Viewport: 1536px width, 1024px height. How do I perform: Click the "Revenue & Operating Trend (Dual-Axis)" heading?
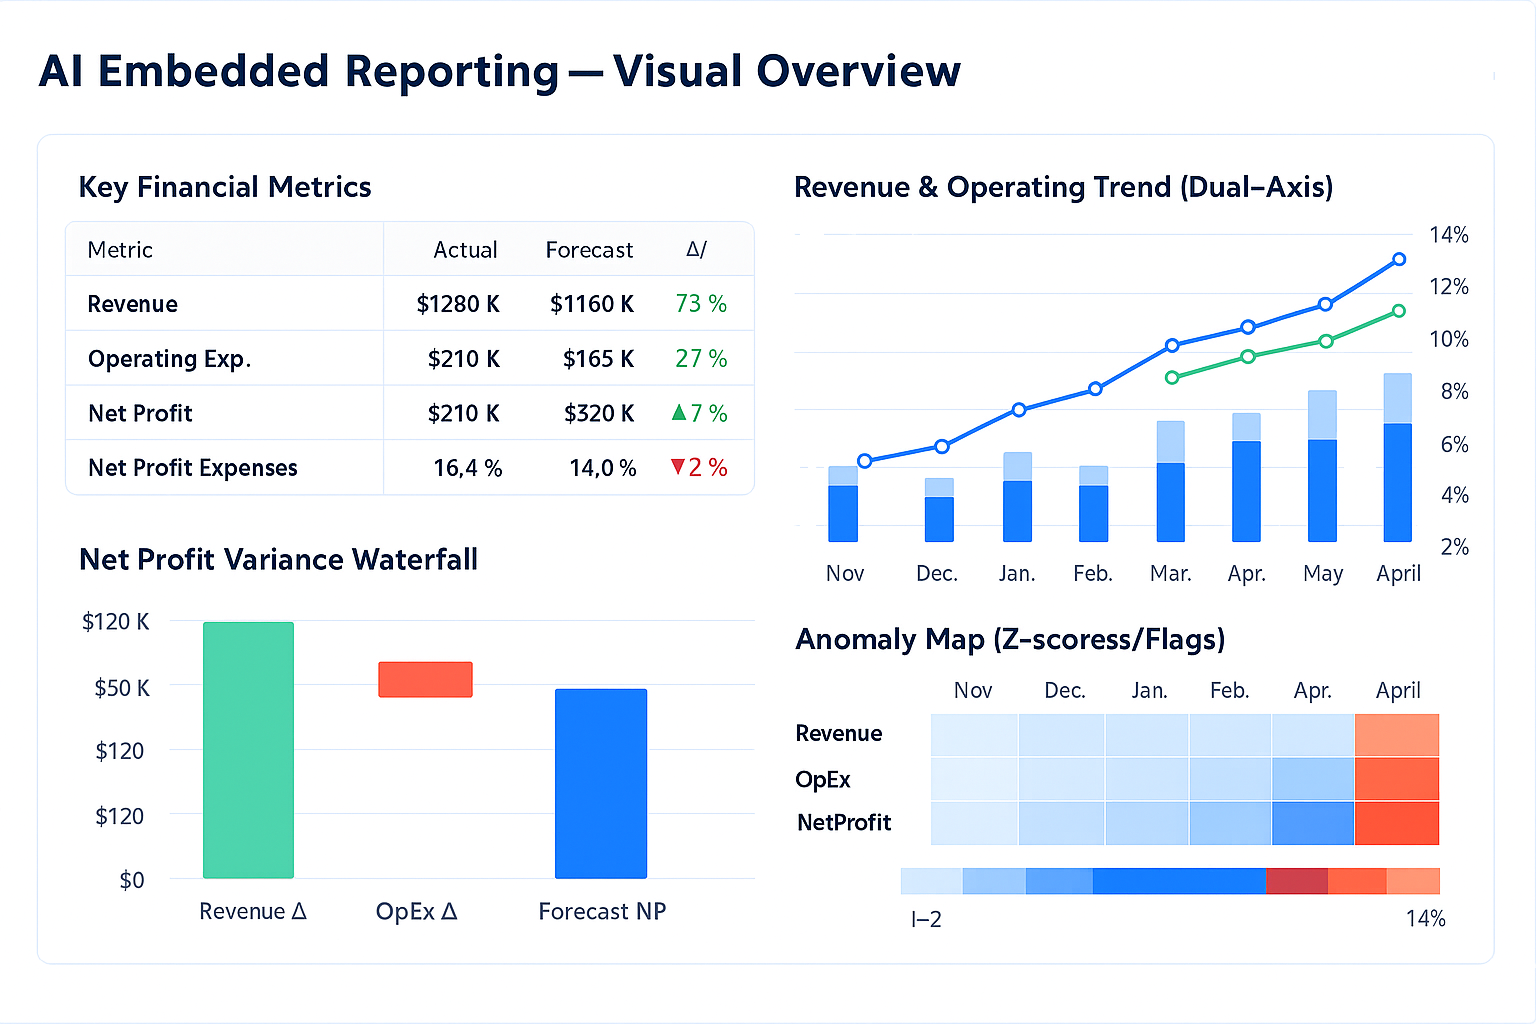[1063, 187]
